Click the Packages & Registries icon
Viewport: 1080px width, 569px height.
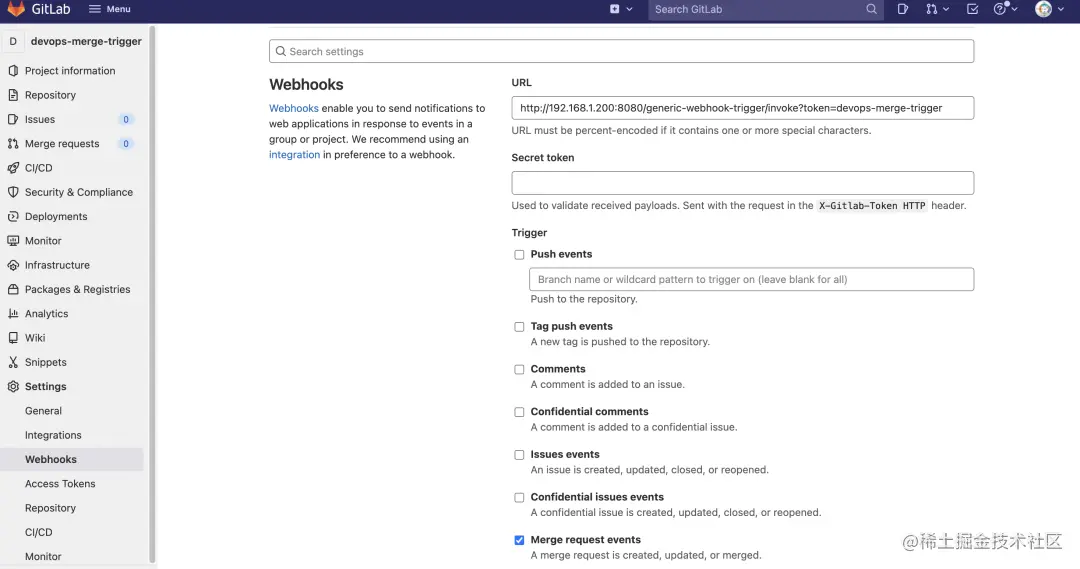13,289
